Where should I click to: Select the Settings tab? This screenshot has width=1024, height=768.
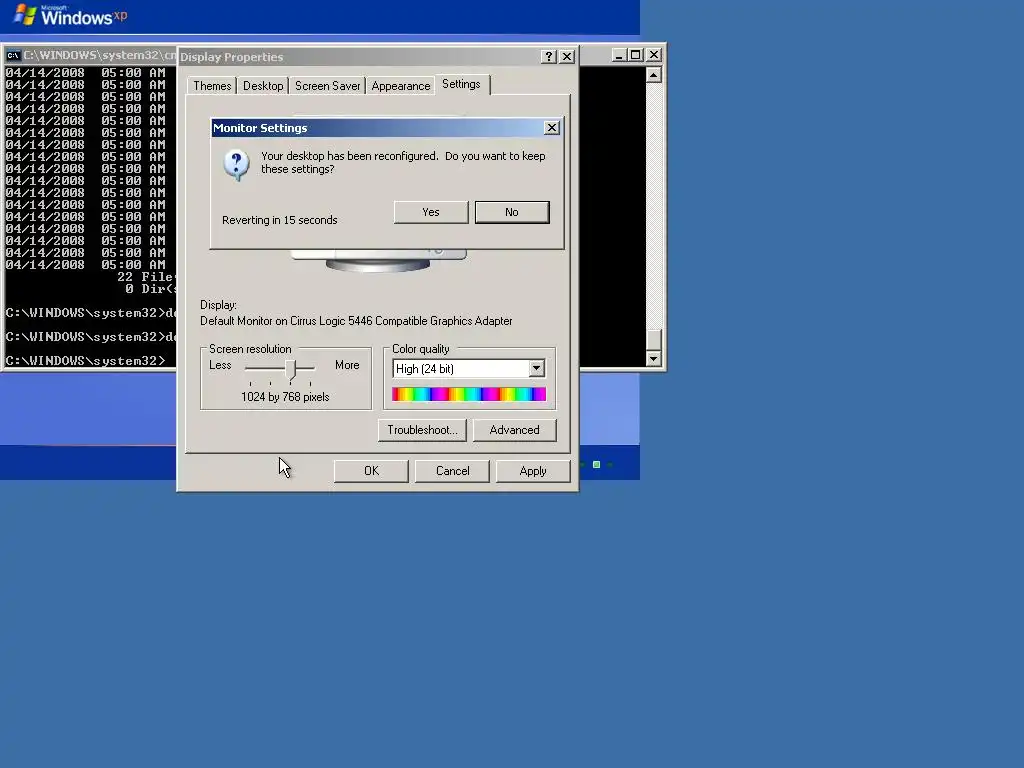[461, 84]
